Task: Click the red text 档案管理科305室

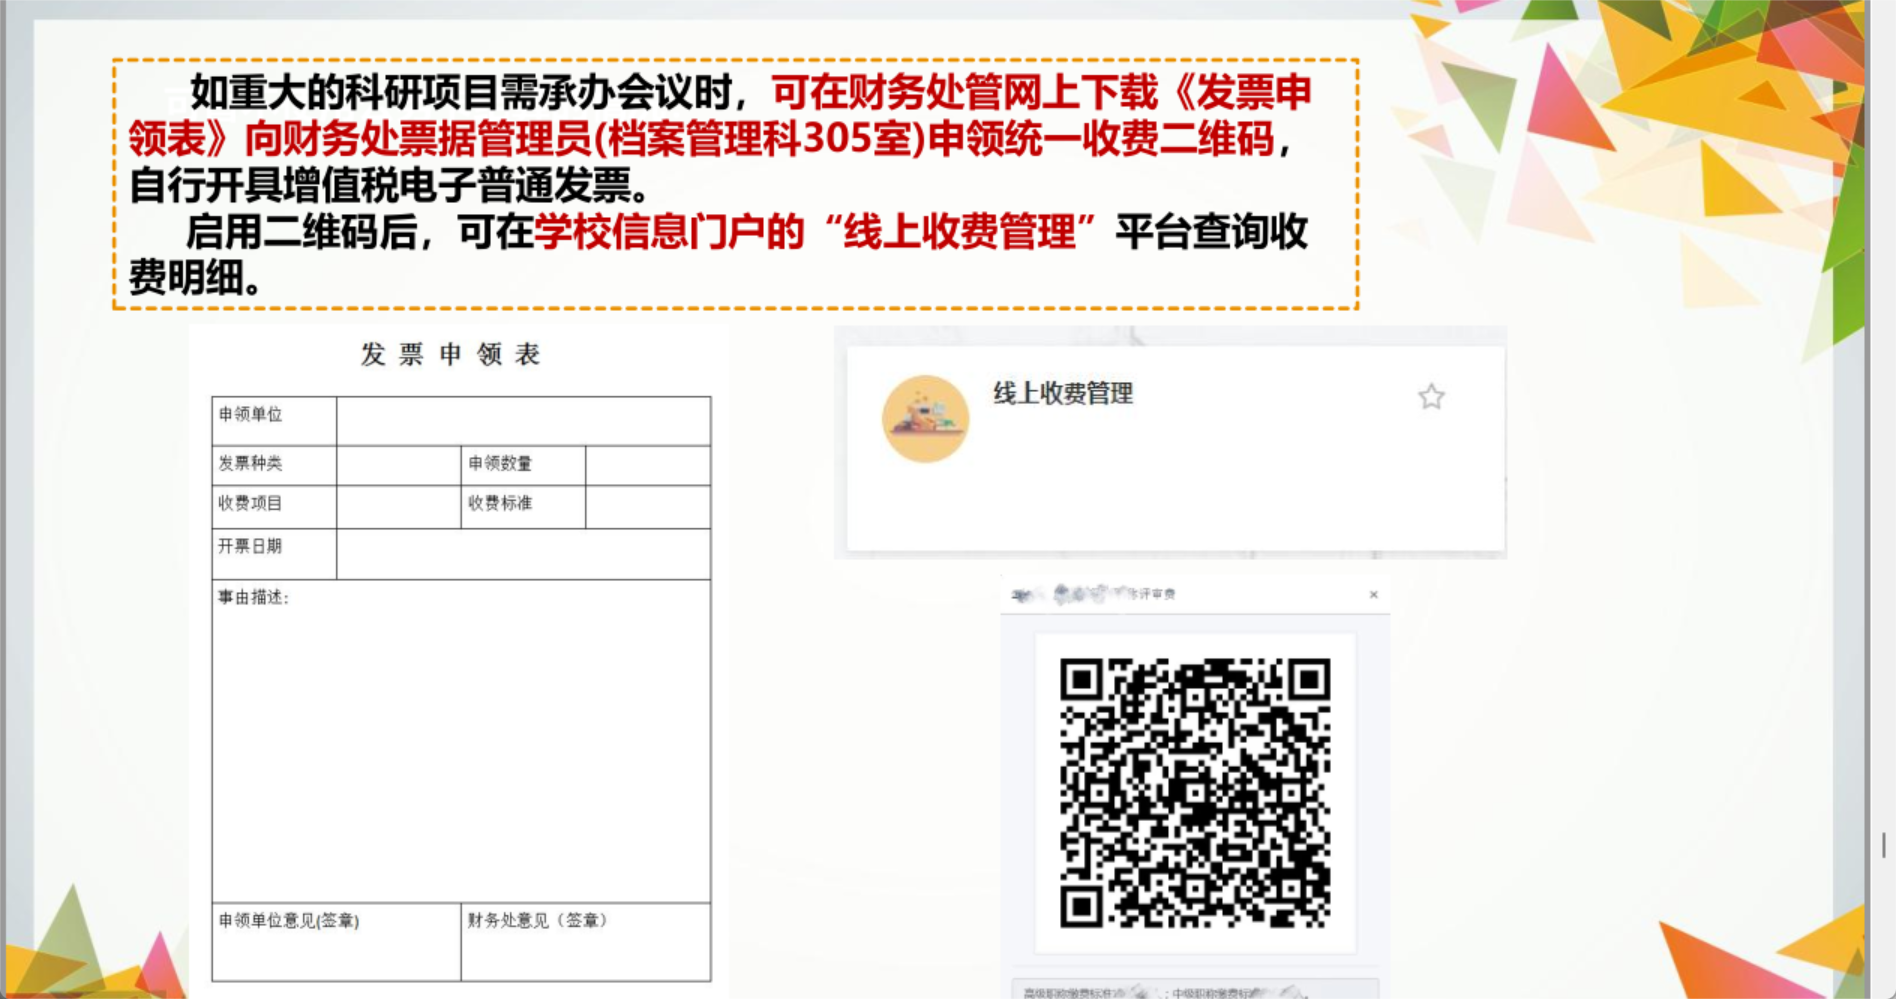Action: pyautogui.click(x=759, y=139)
